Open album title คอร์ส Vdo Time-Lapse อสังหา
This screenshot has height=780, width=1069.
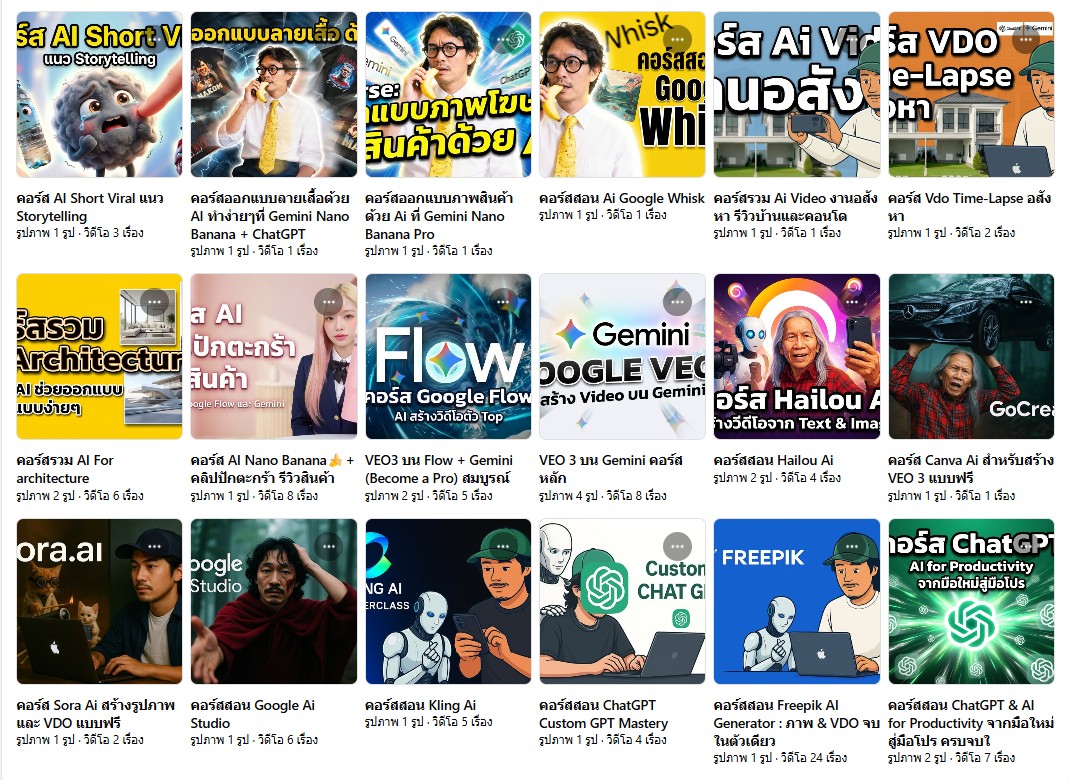(969, 207)
